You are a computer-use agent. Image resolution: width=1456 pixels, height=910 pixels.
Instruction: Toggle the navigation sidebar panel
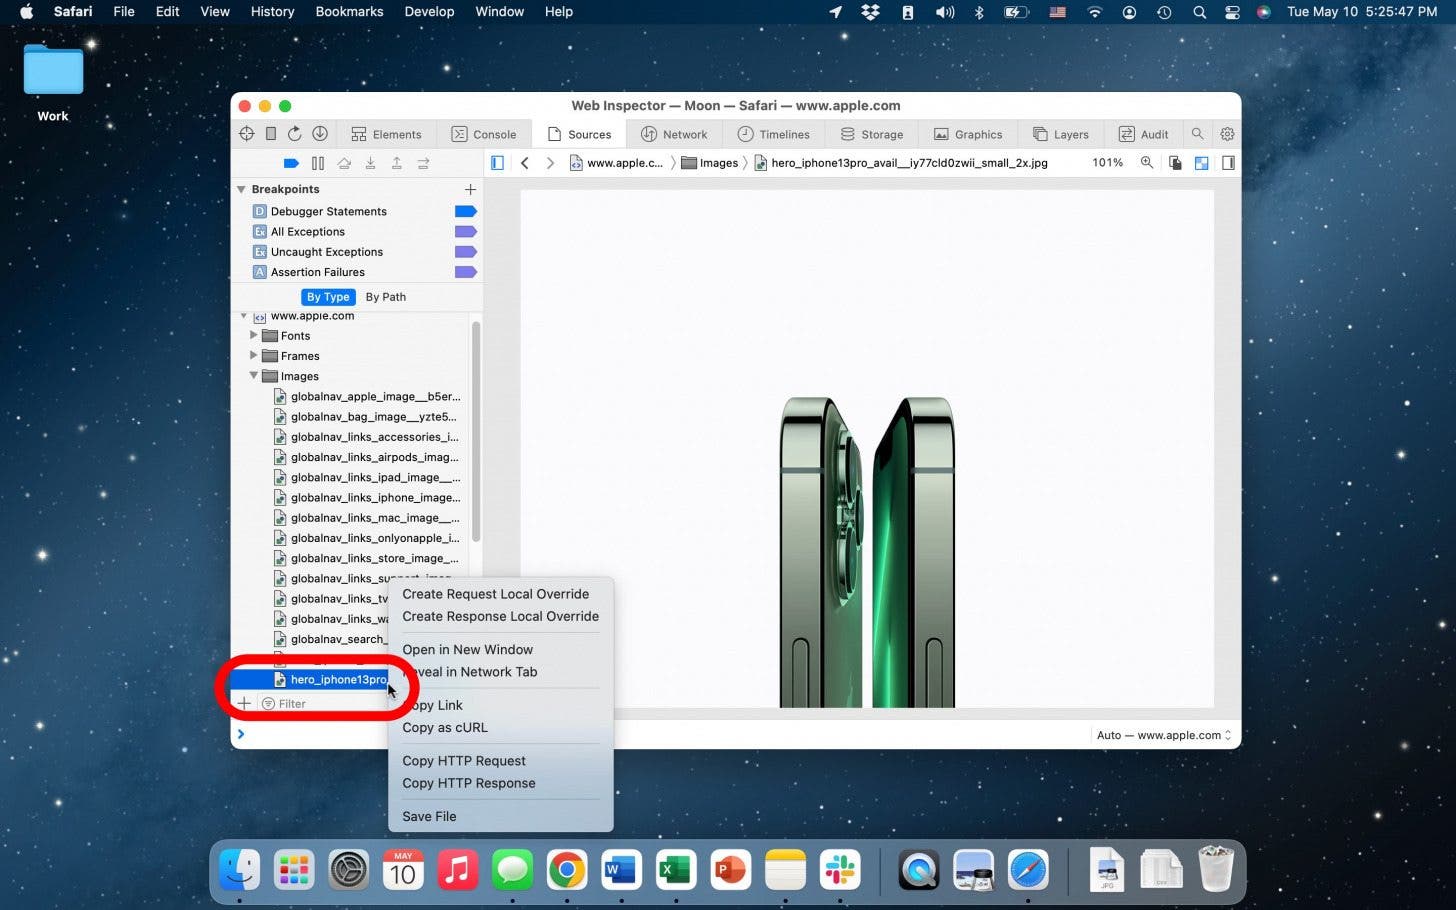497,162
